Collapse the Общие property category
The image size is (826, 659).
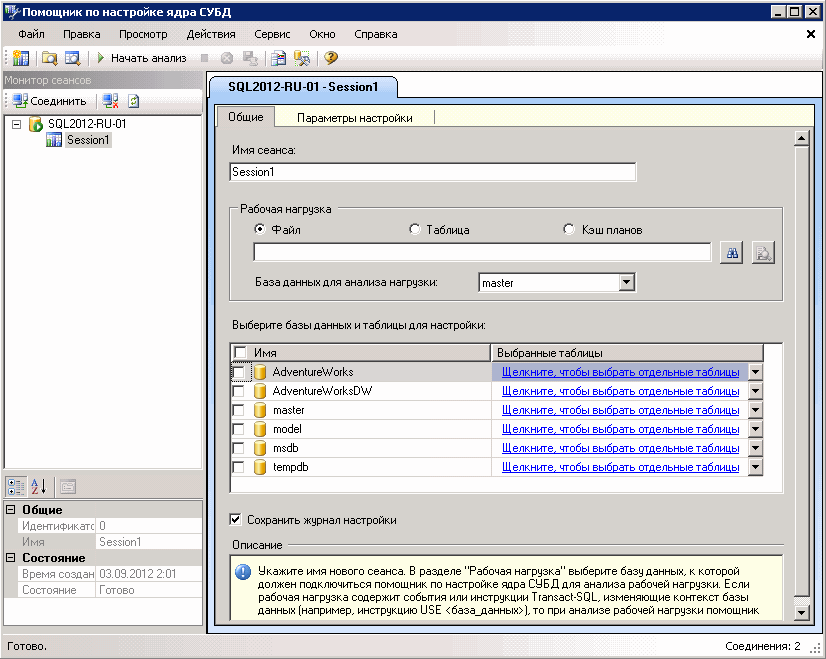(11, 509)
